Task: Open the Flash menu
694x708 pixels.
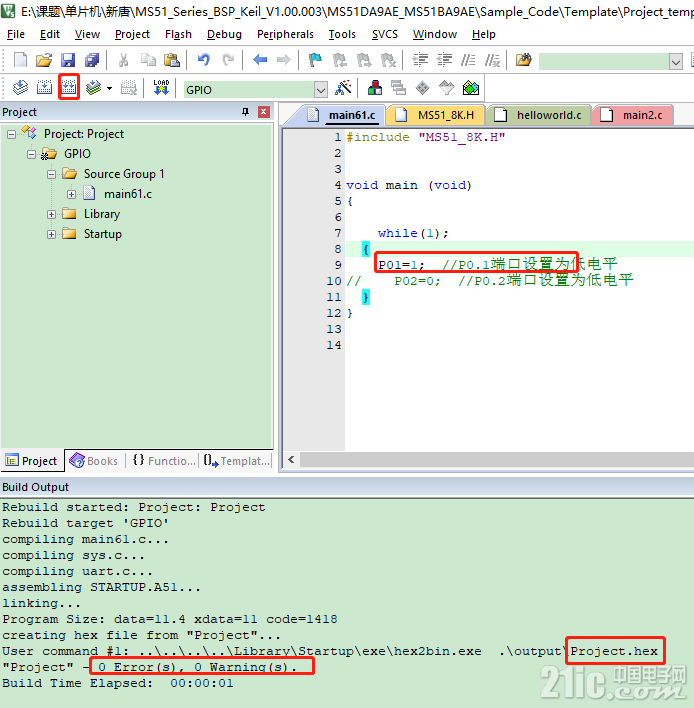Action: pos(178,34)
